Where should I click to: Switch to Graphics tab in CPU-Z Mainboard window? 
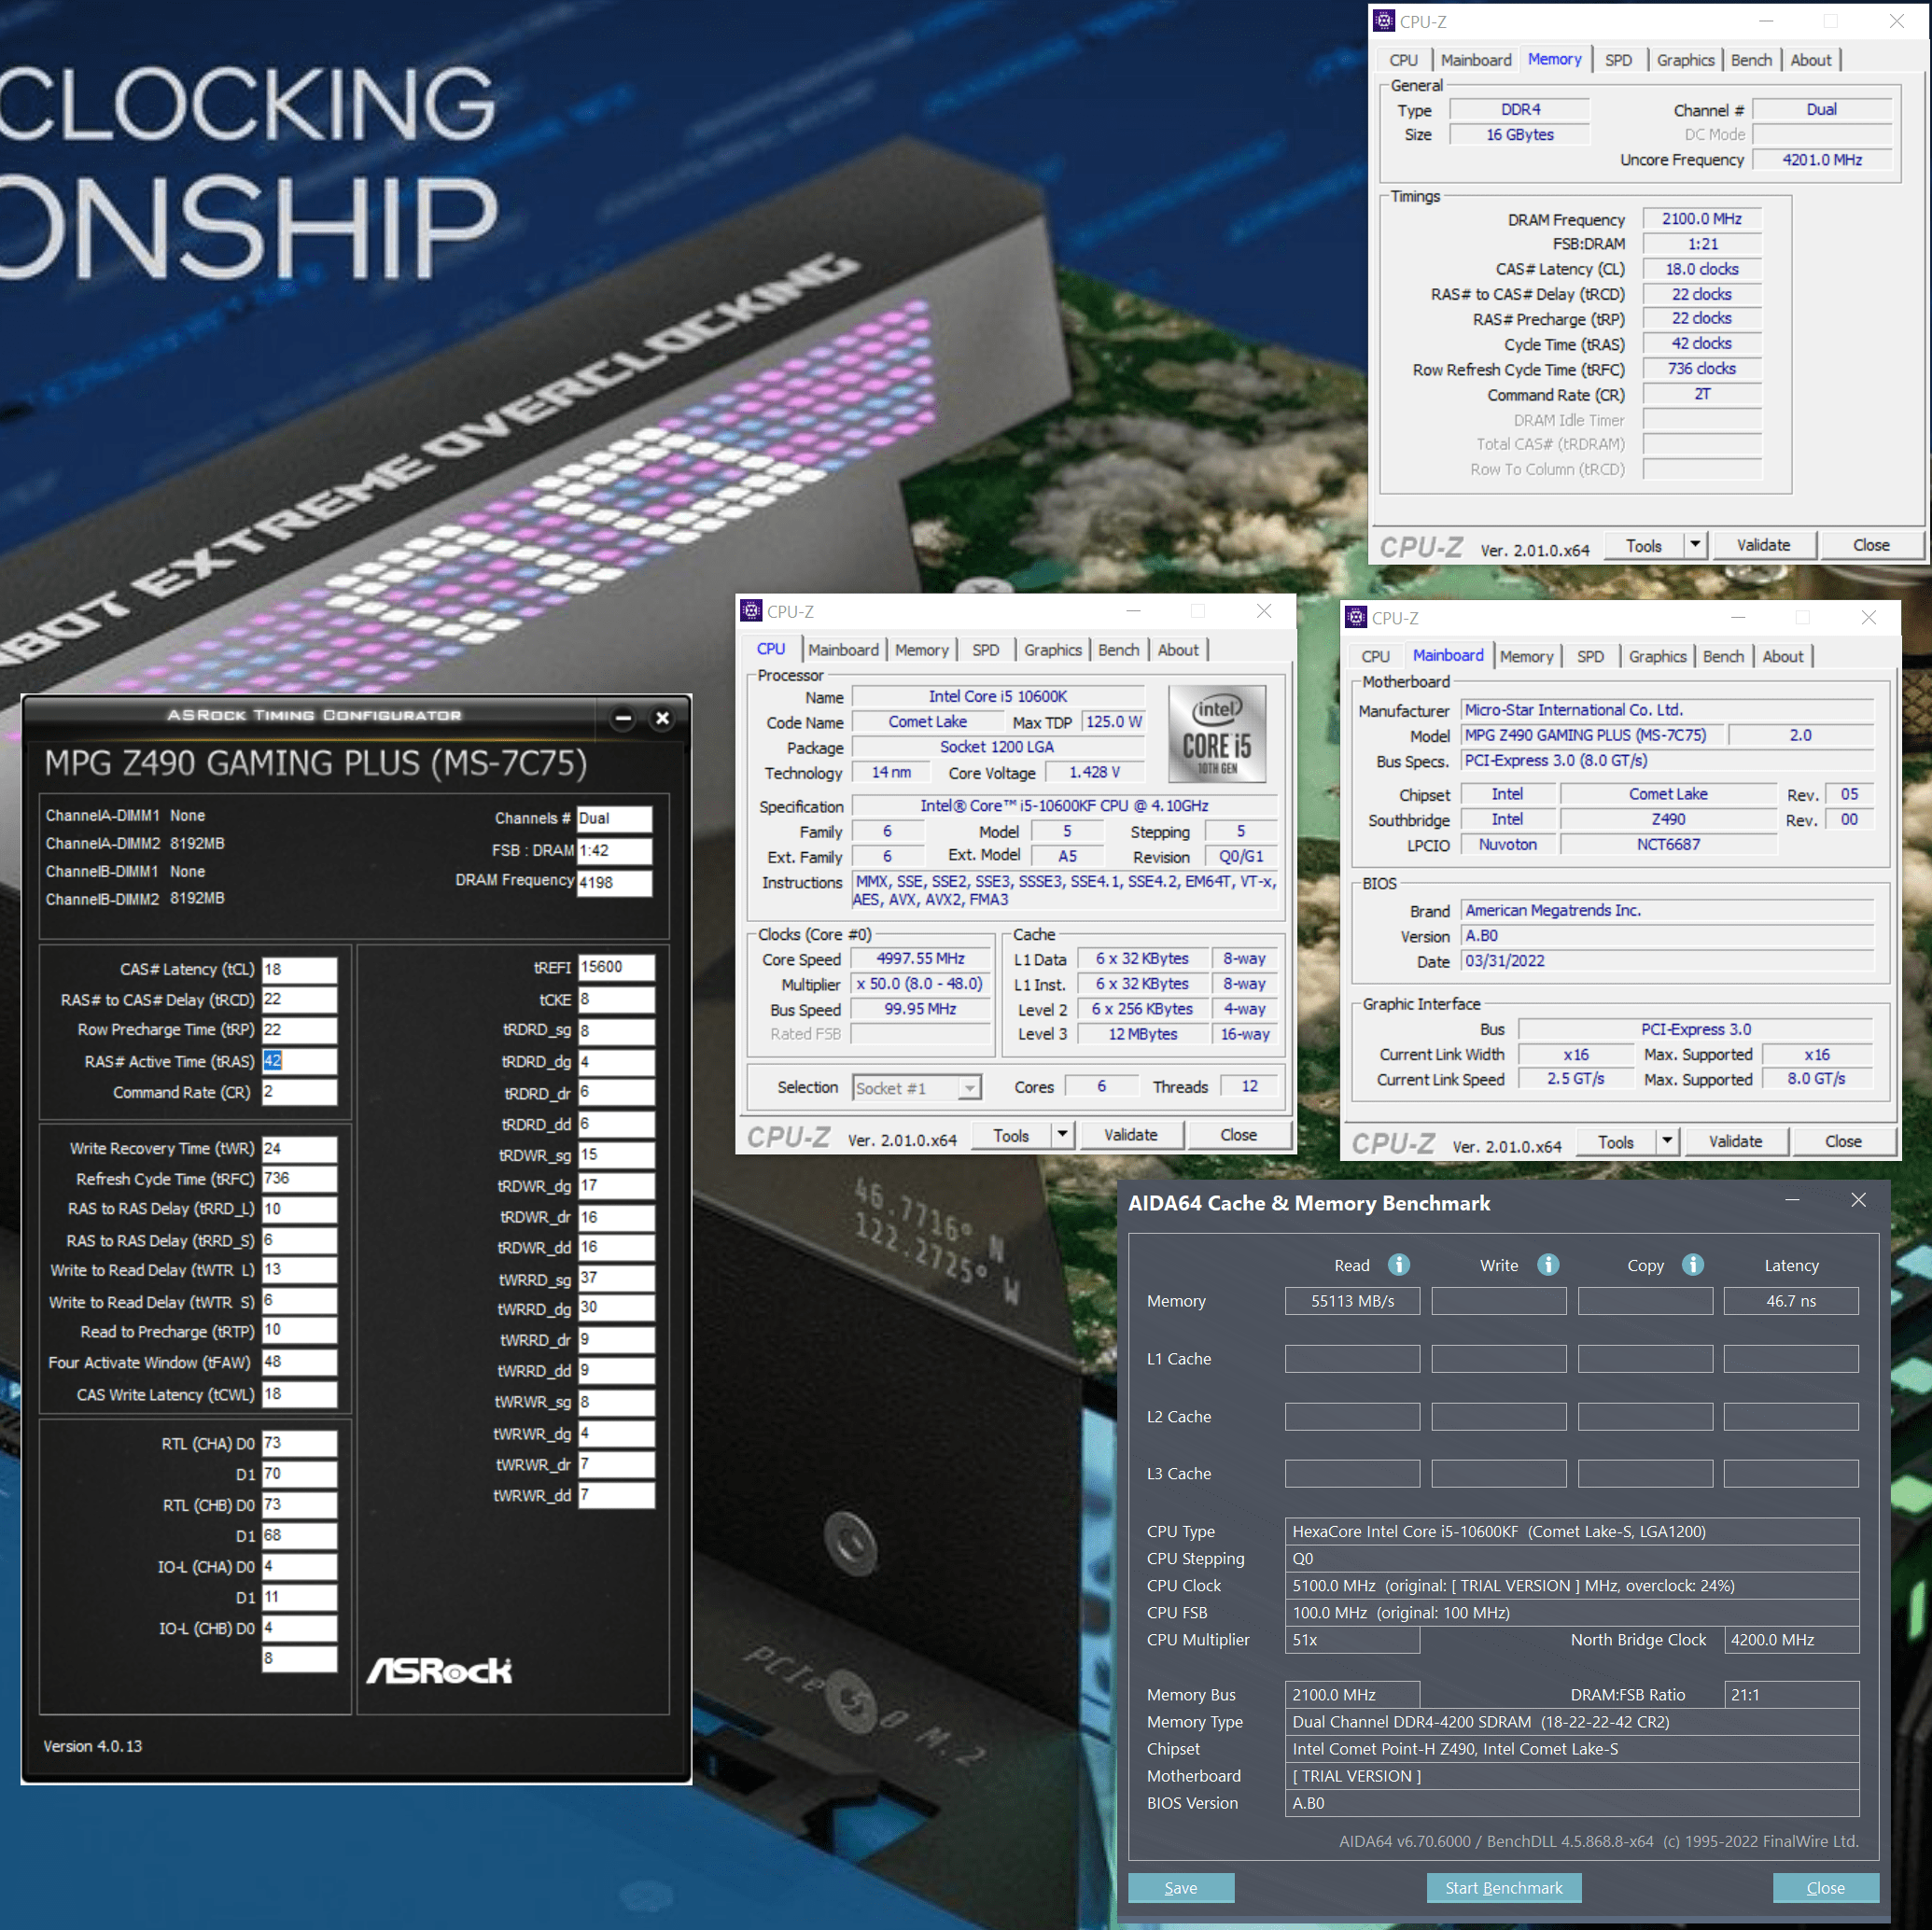[1657, 656]
